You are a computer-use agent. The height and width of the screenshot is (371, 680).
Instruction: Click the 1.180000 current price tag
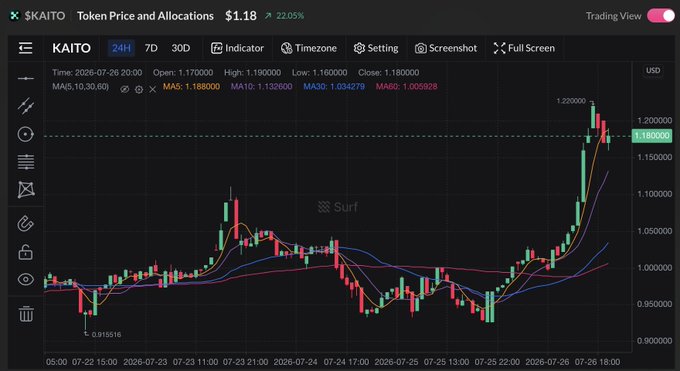click(x=652, y=136)
